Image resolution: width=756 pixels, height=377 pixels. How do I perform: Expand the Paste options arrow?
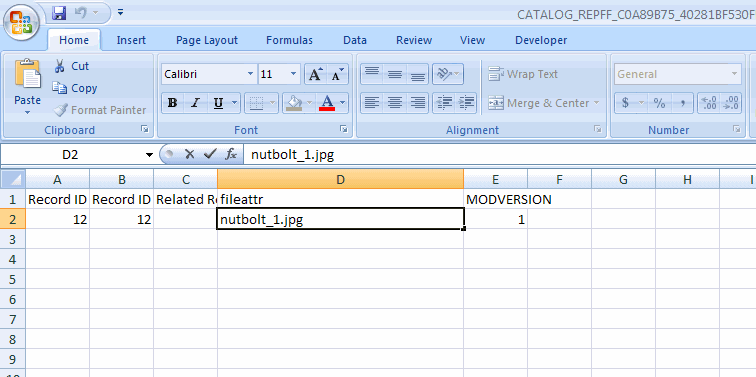(x=27, y=112)
